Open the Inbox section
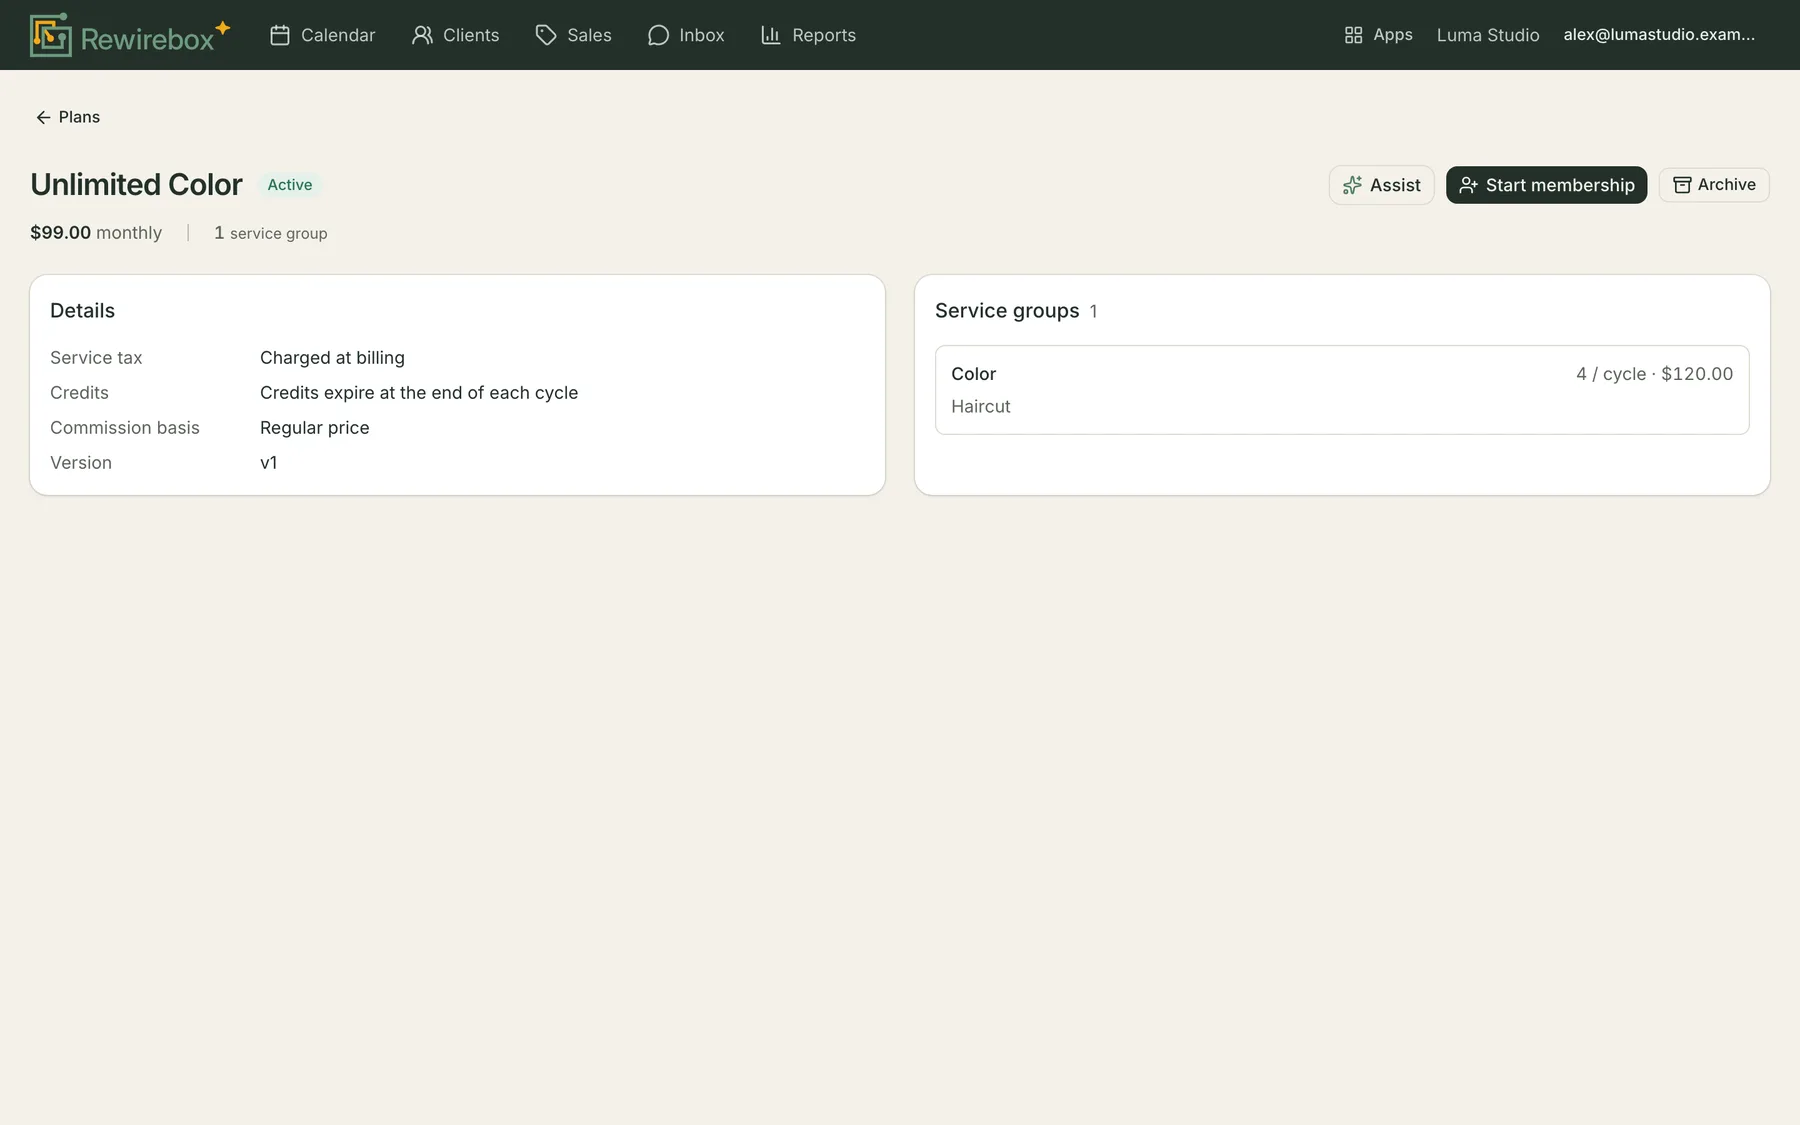This screenshot has width=1800, height=1125. coord(686,35)
